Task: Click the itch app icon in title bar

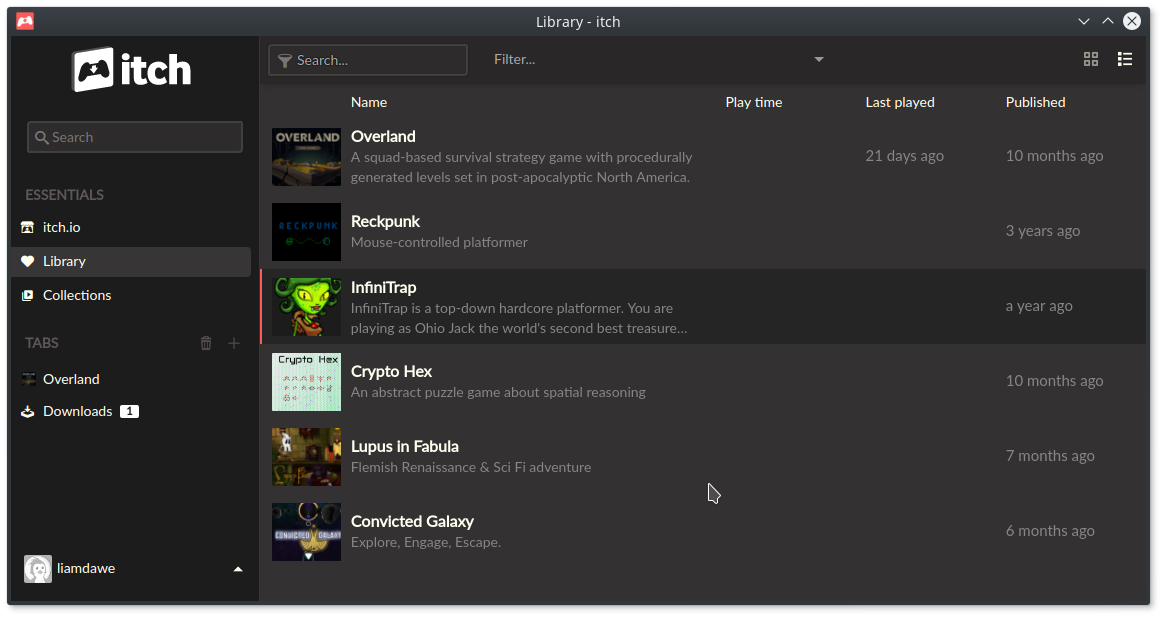Action: tap(25, 22)
